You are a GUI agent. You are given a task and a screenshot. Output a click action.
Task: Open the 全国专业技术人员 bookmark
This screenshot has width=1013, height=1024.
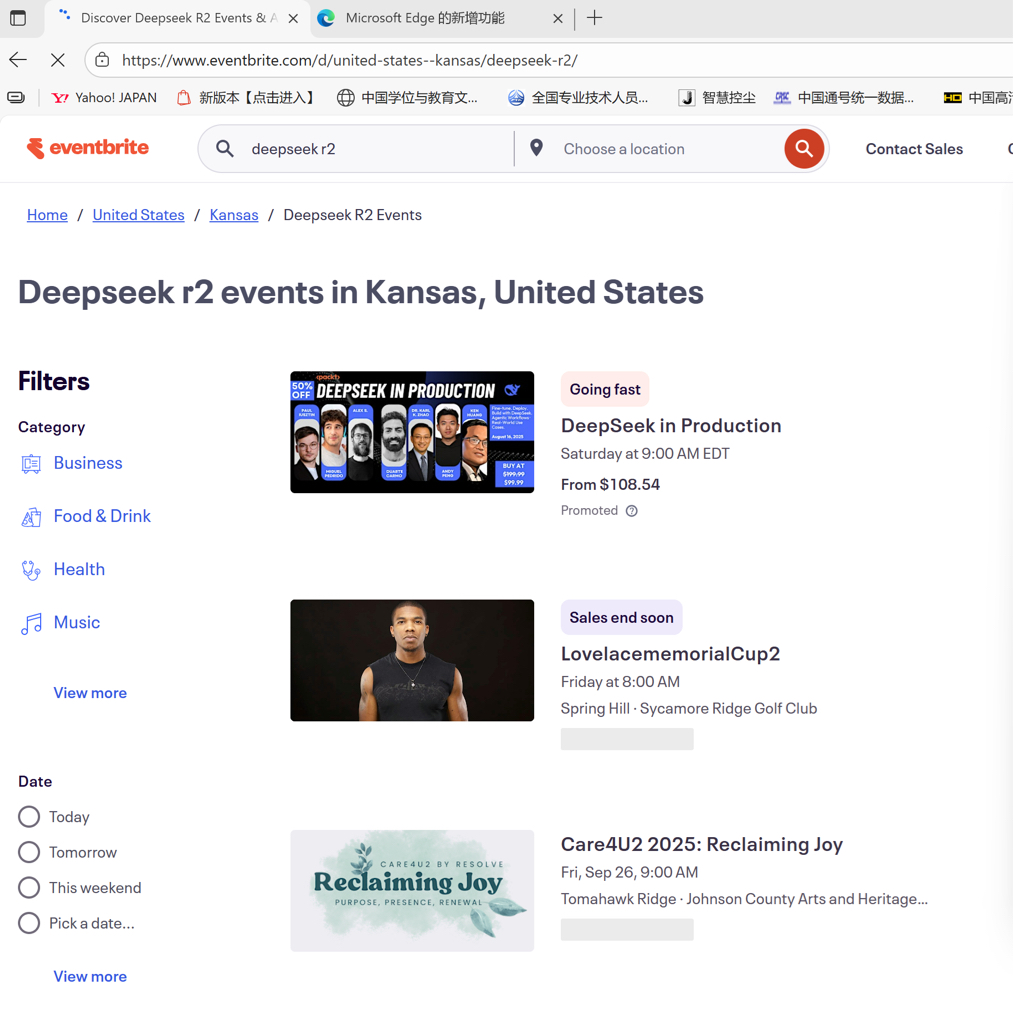(x=578, y=97)
